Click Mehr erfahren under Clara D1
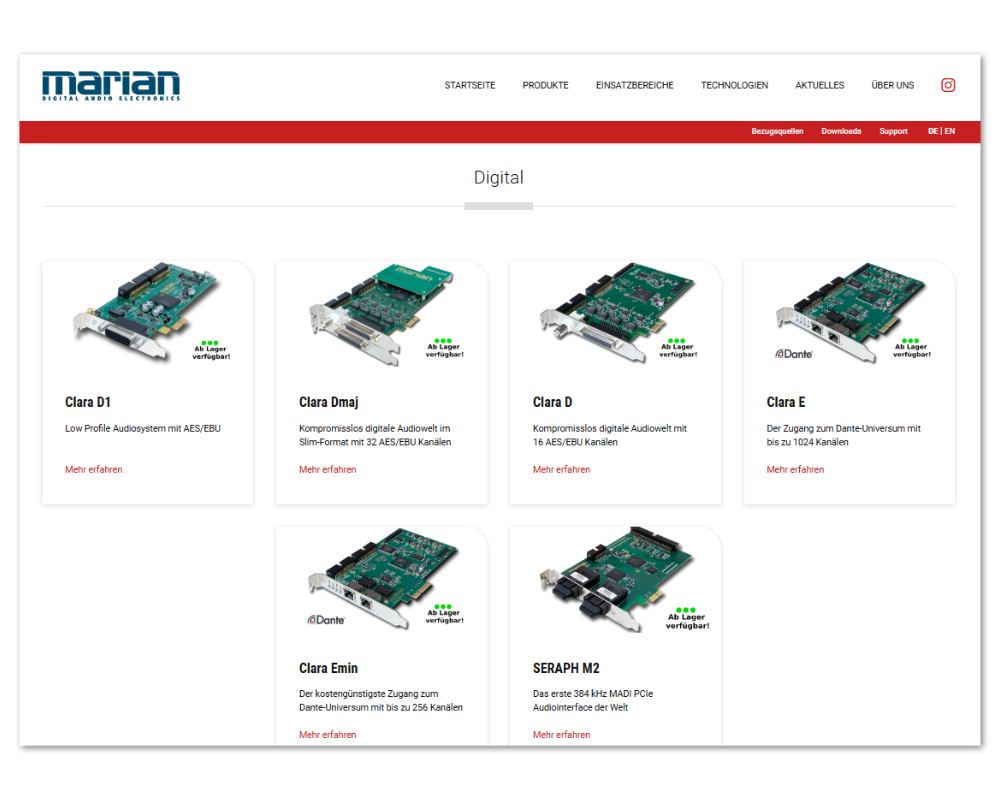The height and width of the screenshot is (800, 1000). pyautogui.click(x=94, y=470)
